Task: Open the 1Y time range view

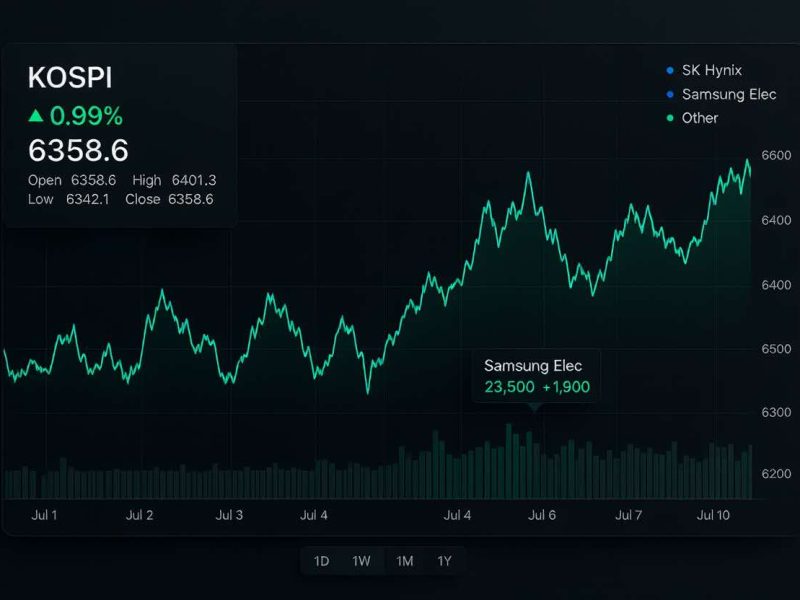Action: click(x=444, y=561)
